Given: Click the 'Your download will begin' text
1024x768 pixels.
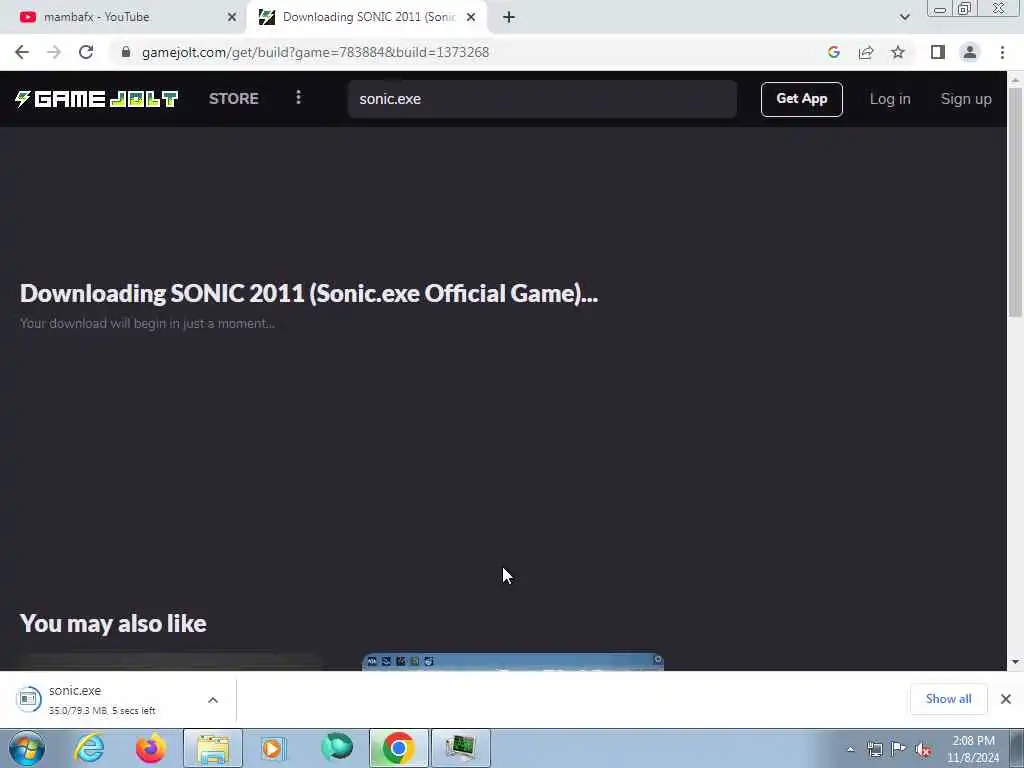Looking at the screenshot, I should click(x=148, y=323).
